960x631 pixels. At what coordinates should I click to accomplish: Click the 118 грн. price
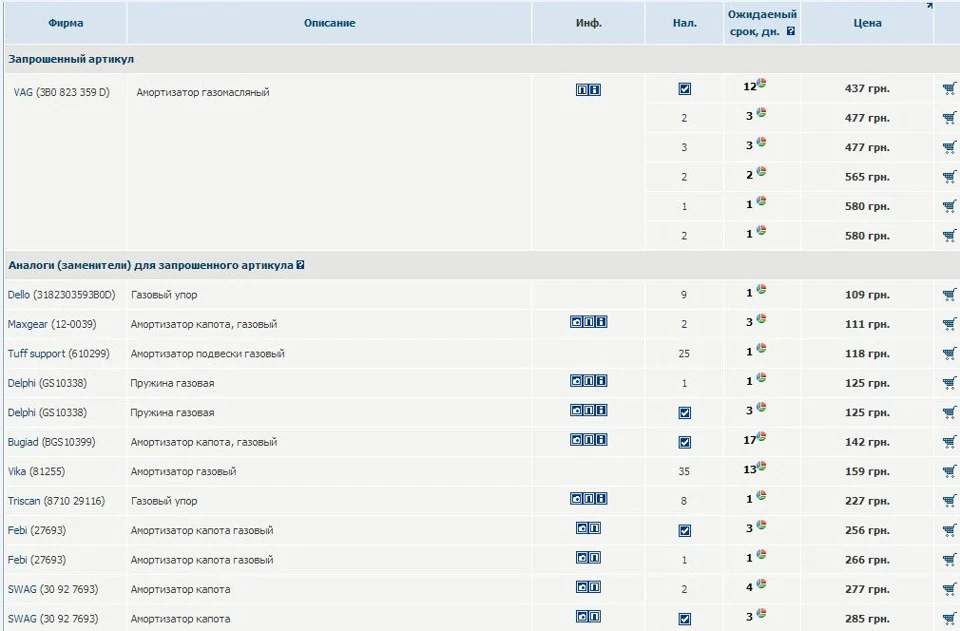[x=867, y=354]
